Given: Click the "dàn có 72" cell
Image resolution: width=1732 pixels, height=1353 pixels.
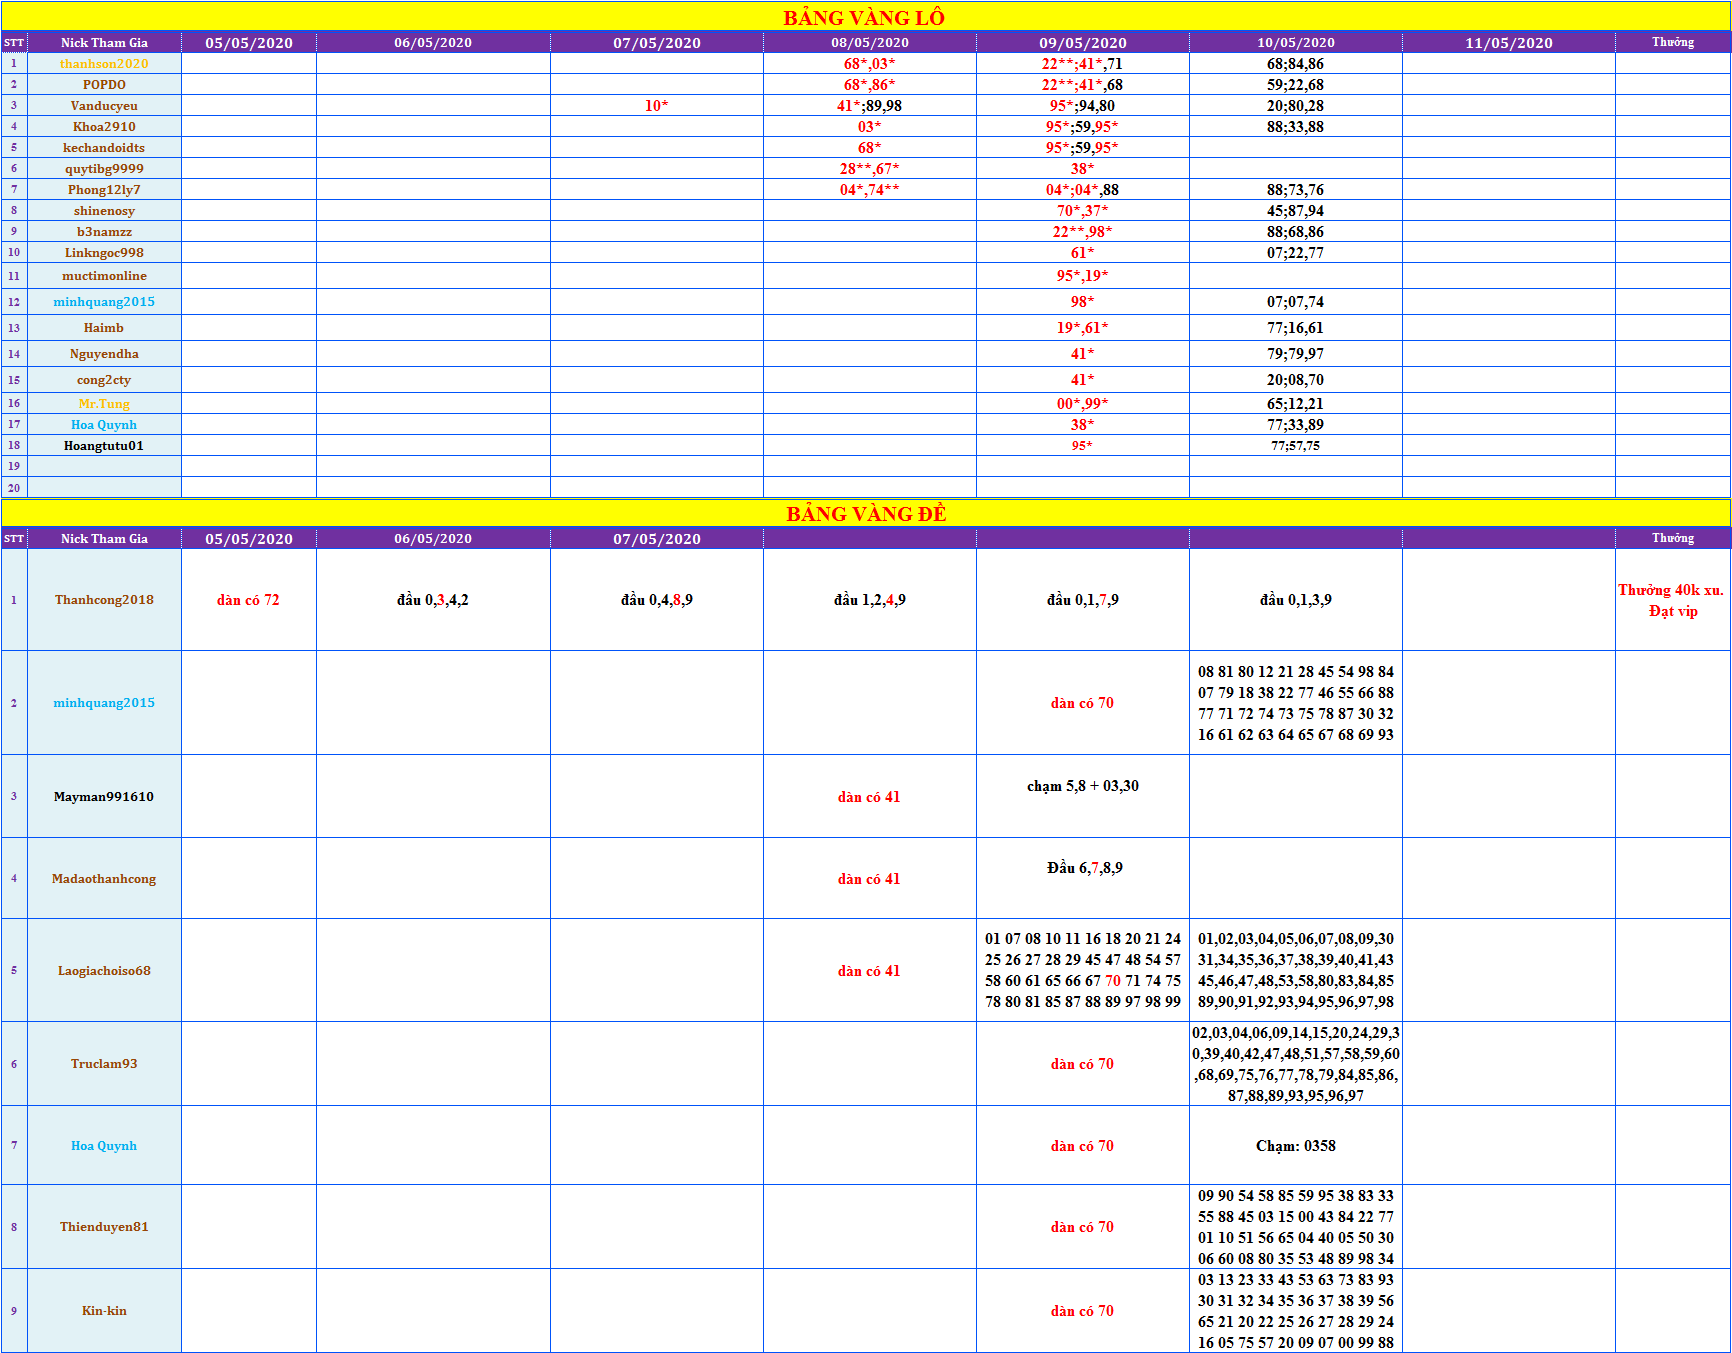Looking at the screenshot, I should point(248,600).
